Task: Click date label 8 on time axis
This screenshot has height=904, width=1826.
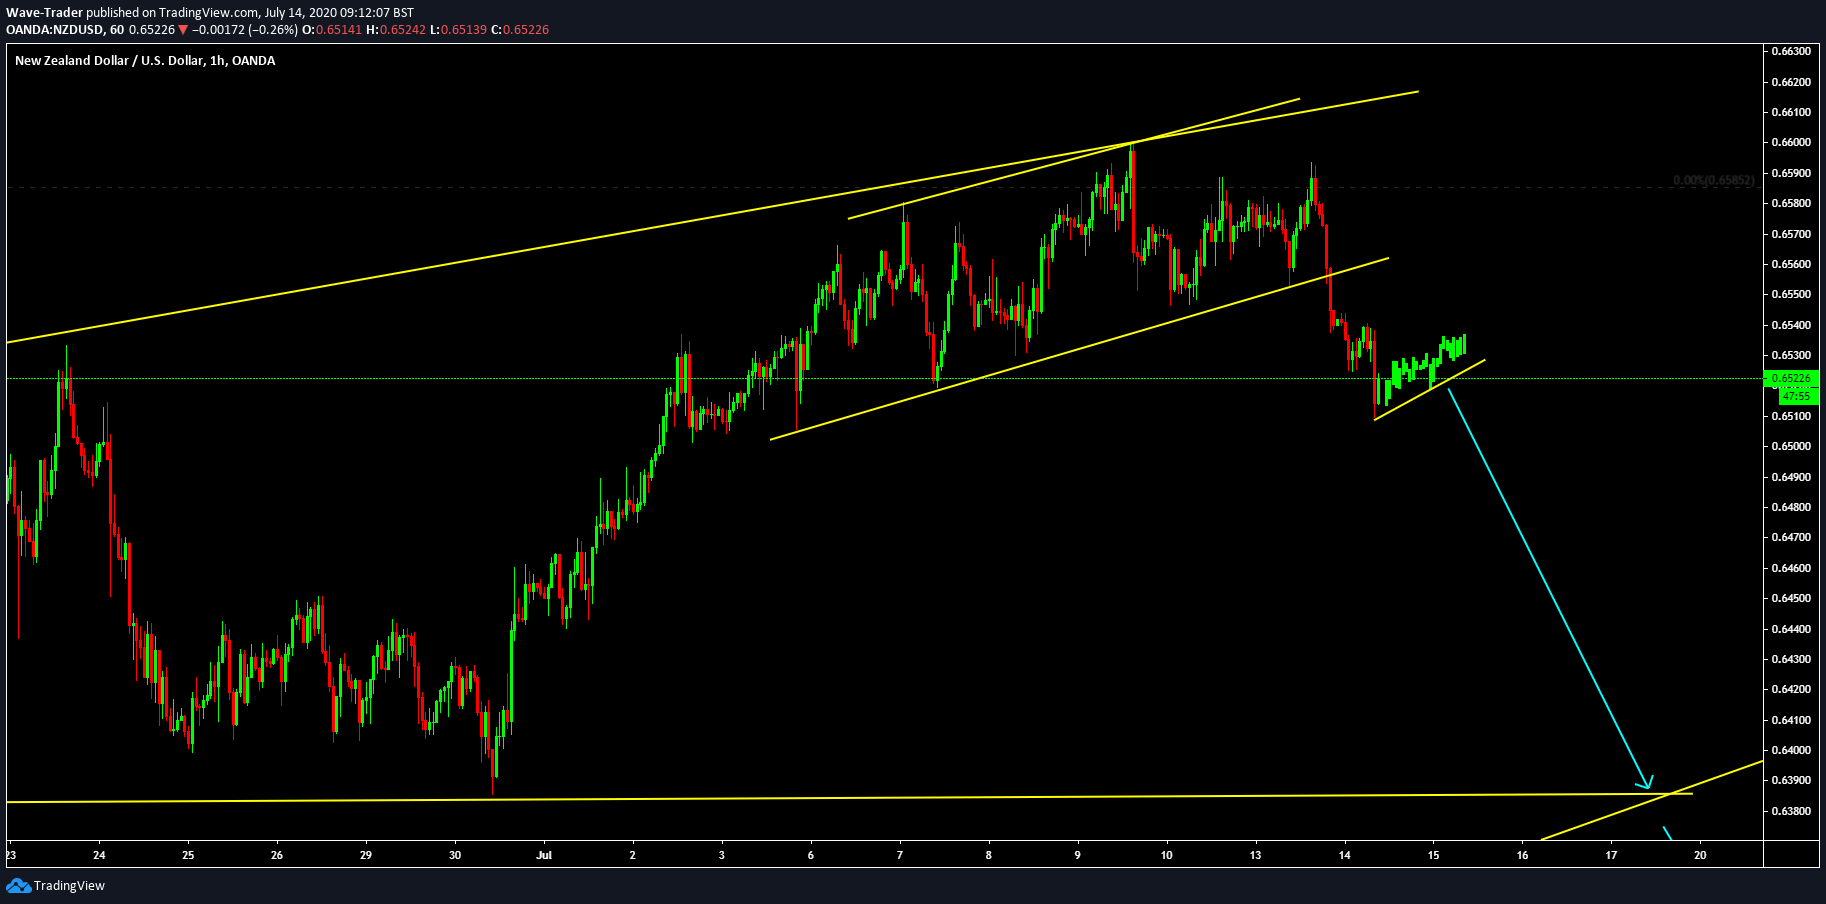Action: [989, 855]
